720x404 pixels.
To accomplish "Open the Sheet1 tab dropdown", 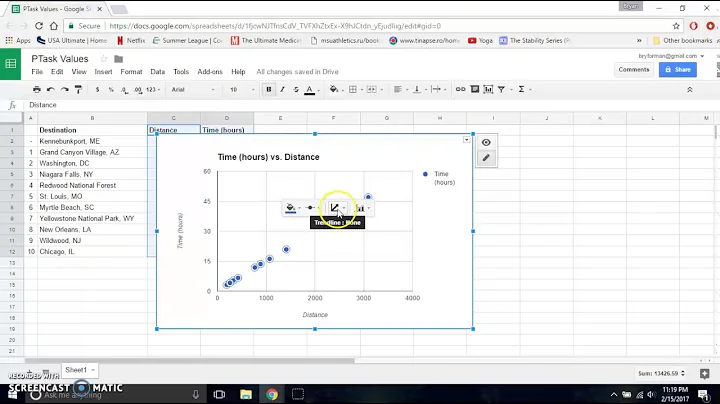I will click(x=93, y=370).
